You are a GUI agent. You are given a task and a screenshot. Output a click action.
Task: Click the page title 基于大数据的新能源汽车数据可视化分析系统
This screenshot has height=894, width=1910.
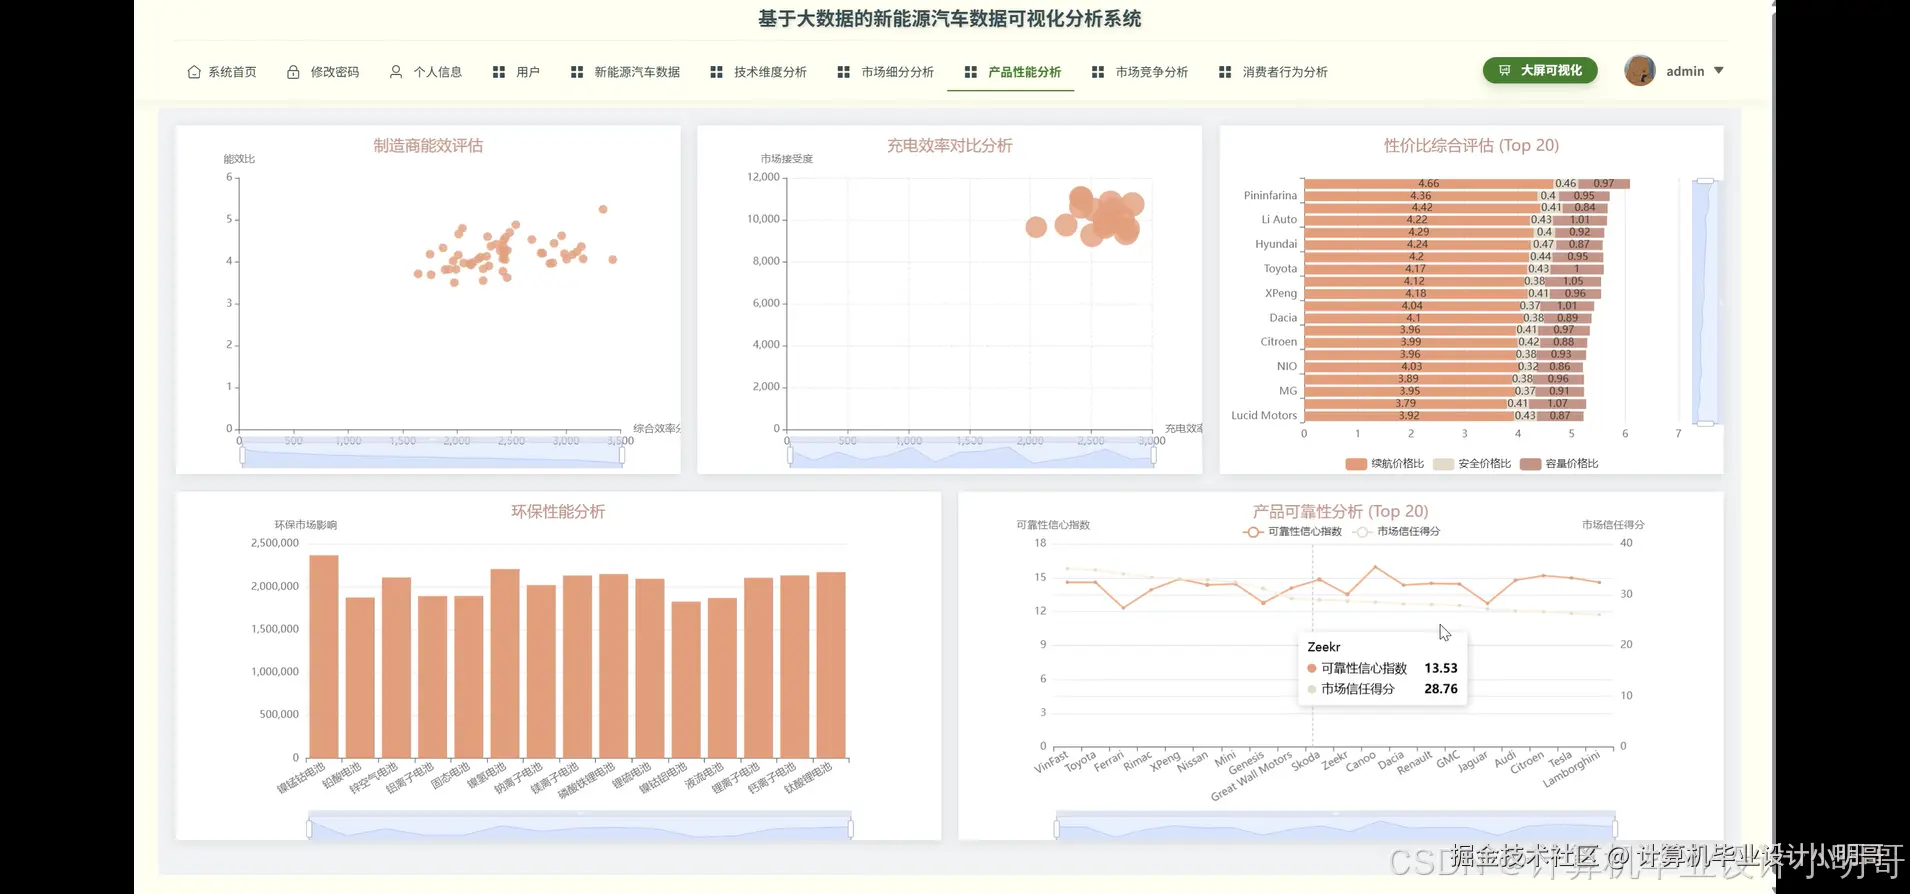pyautogui.click(x=950, y=19)
